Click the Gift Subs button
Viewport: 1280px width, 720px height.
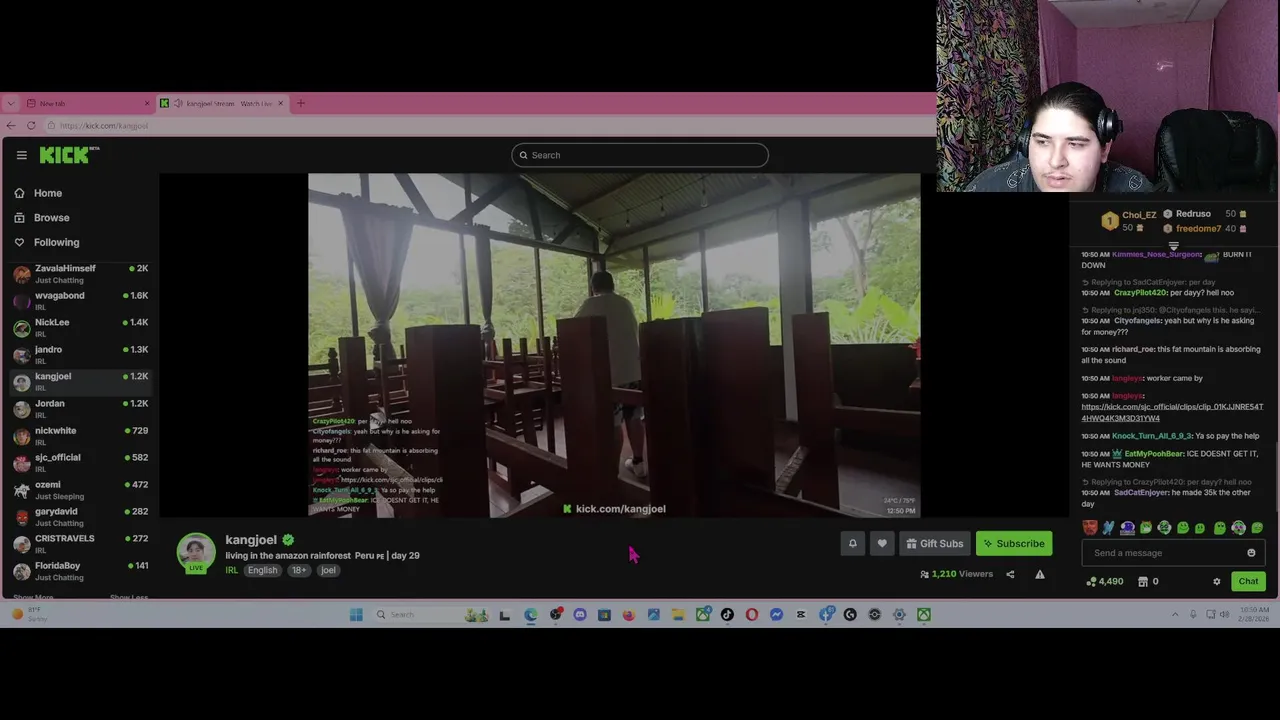point(935,543)
